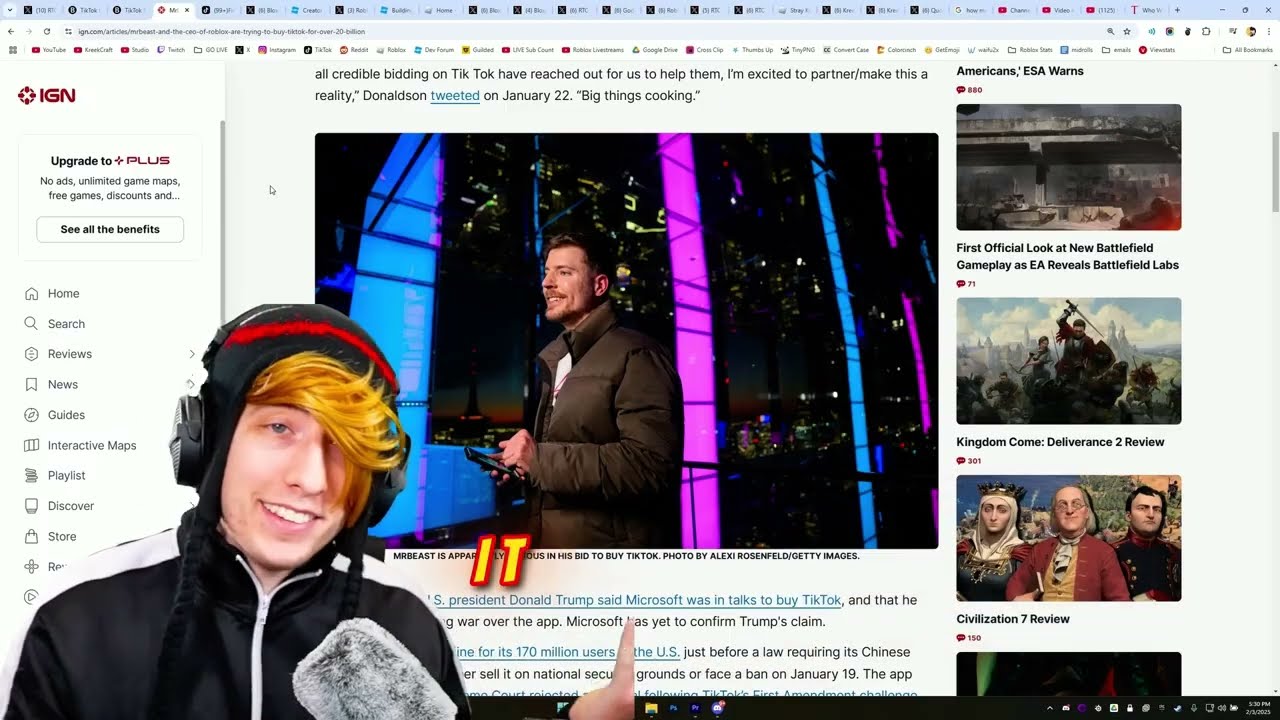The width and height of the screenshot is (1280, 720).
Task: Open the Chrome profile avatar
Action: (x=1251, y=31)
